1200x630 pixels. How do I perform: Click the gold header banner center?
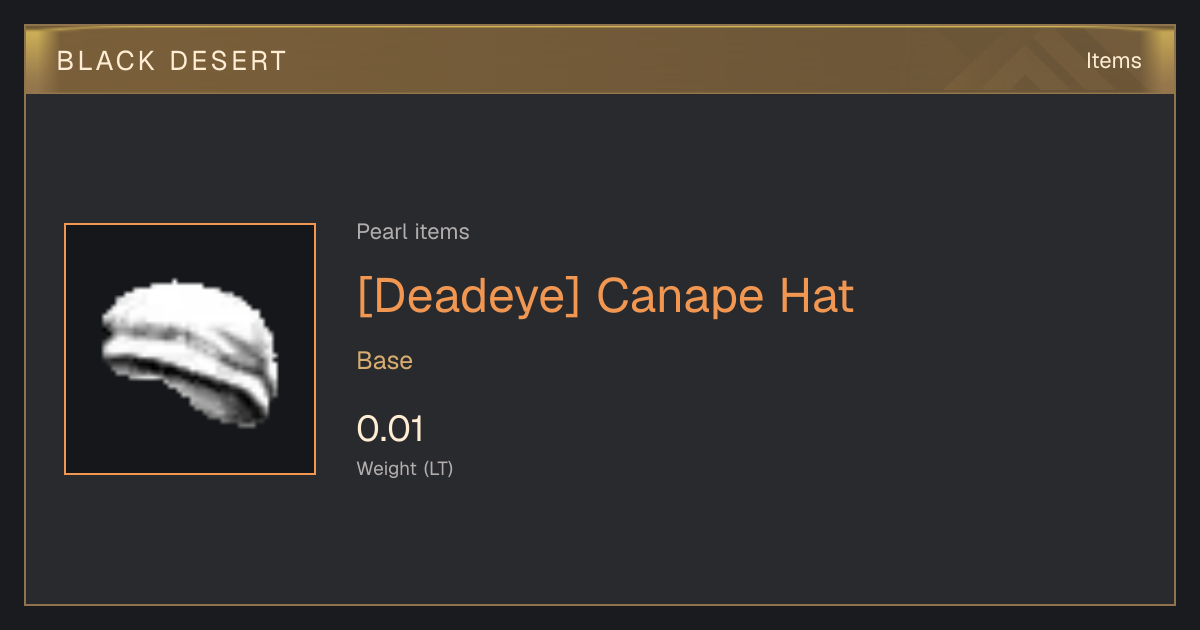[600, 60]
